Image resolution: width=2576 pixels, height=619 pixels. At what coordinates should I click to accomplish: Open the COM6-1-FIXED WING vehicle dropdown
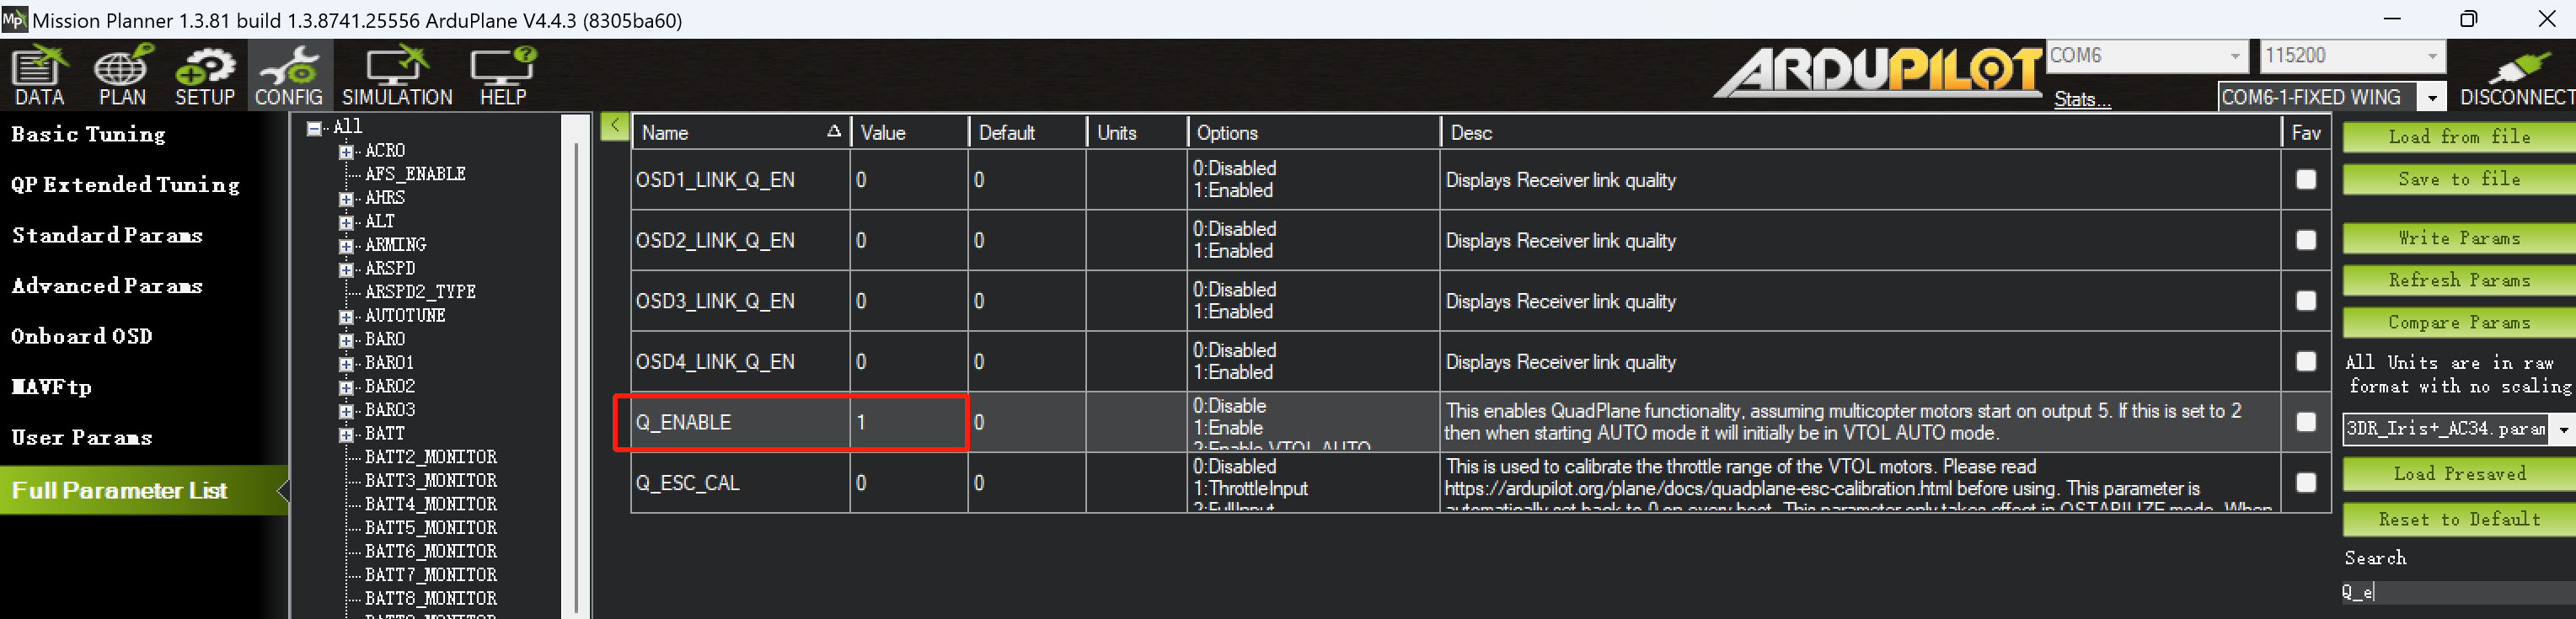tap(2431, 97)
